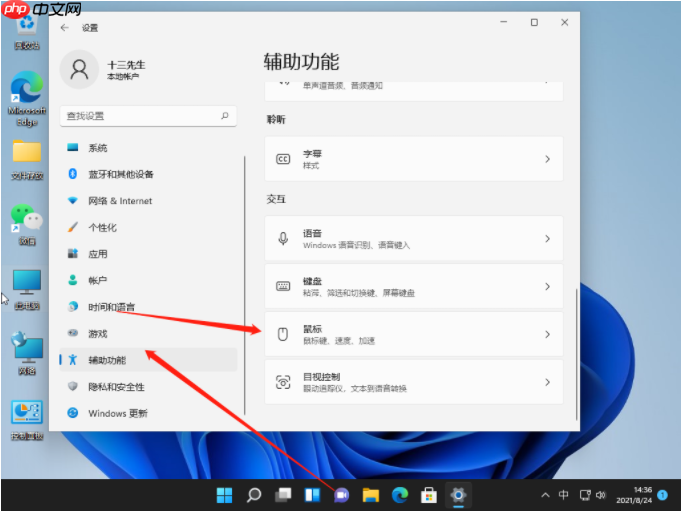Image resolution: width=682 pixels, height=512 pixels.
Task: Open the Chat app on taskbar
Action: click(341, 495)
